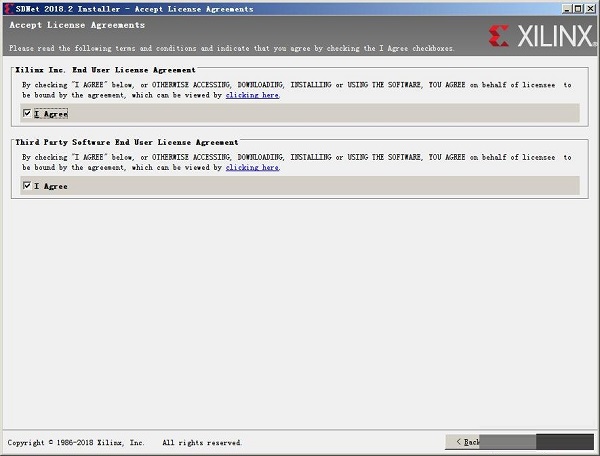Click the installer title bar icon
This screenshot has width=600, height=456.
pos(9,9)
